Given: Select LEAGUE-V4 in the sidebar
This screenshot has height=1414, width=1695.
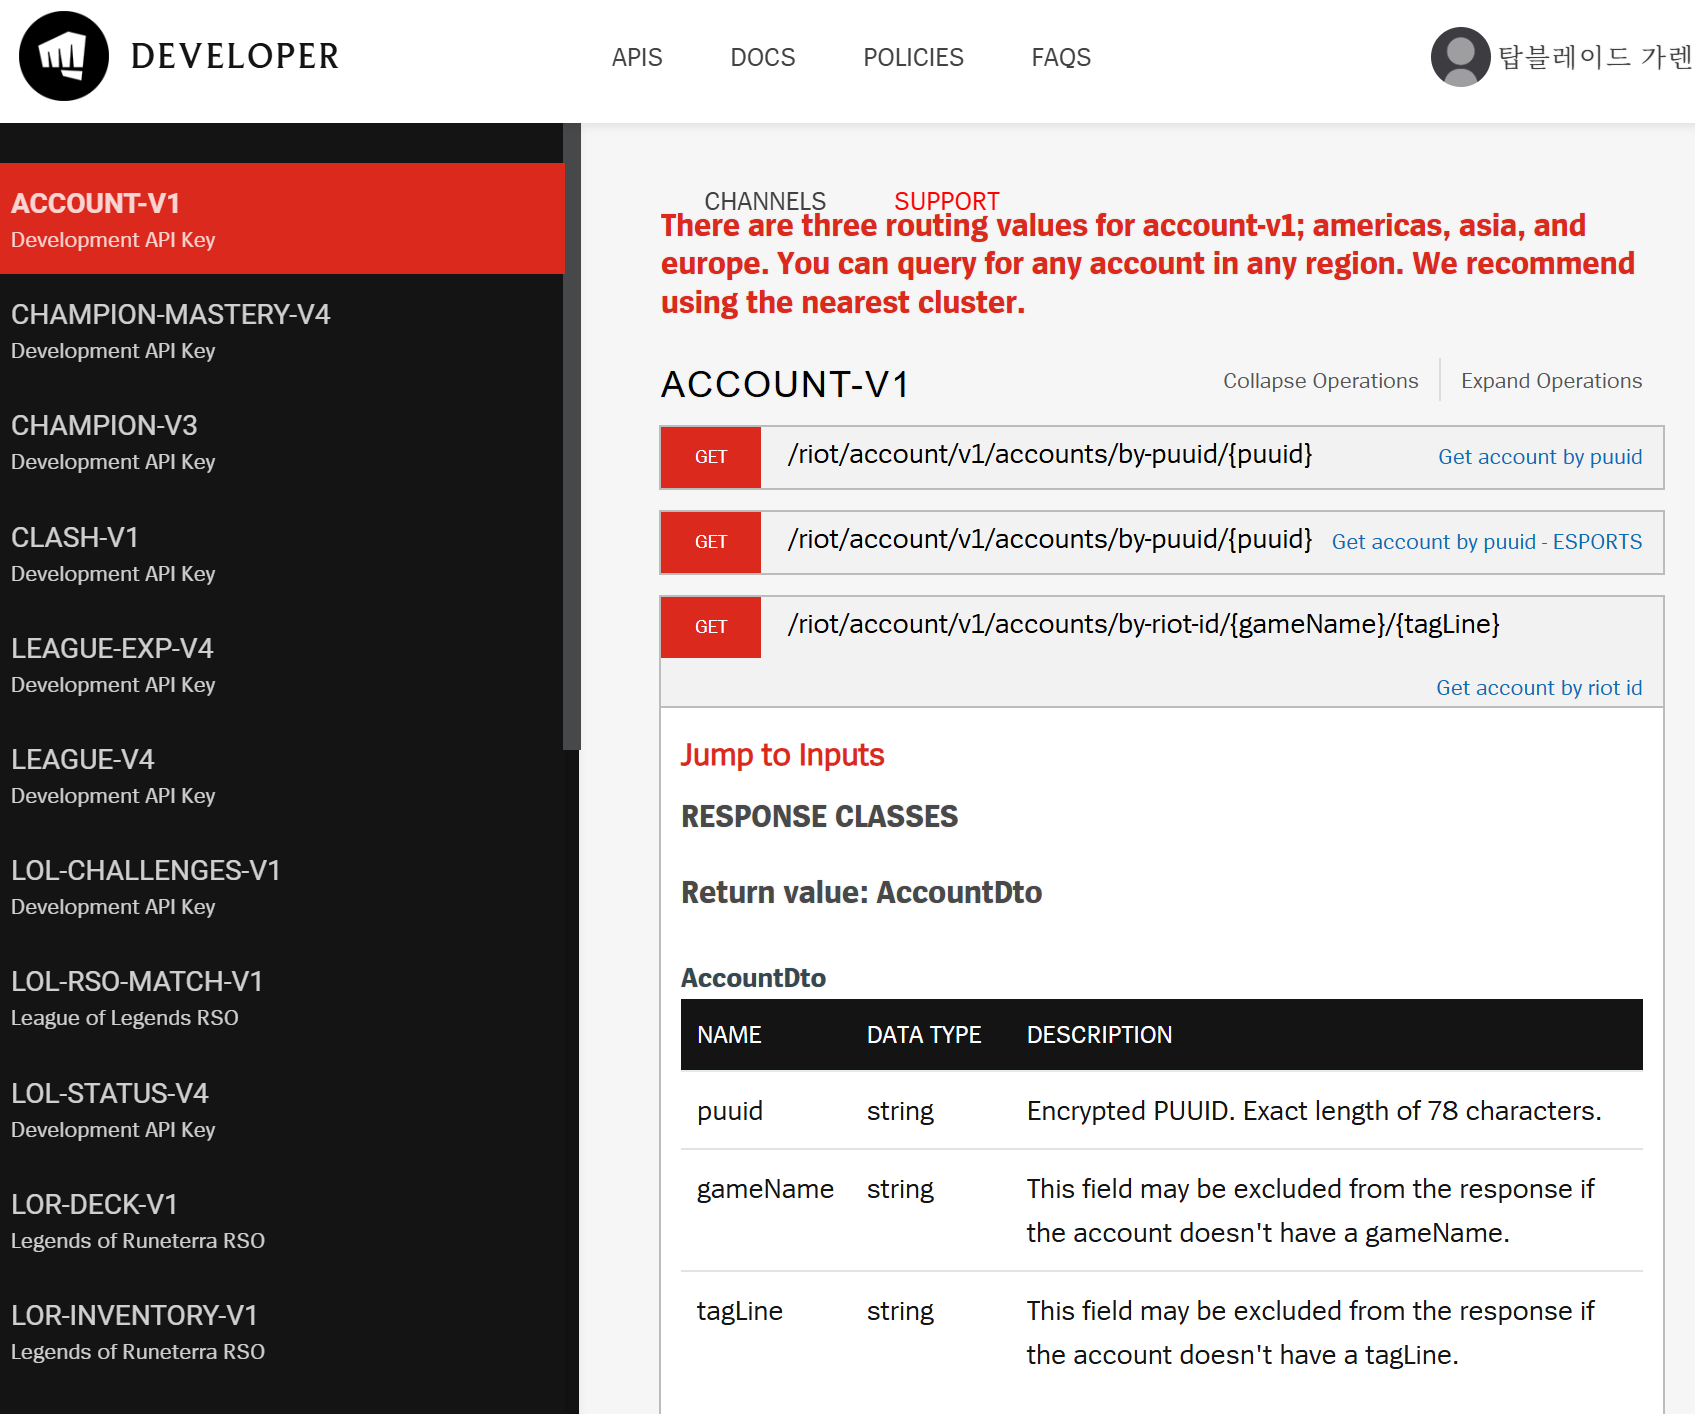Looking at the screenshot, I should tap(282, 775).
